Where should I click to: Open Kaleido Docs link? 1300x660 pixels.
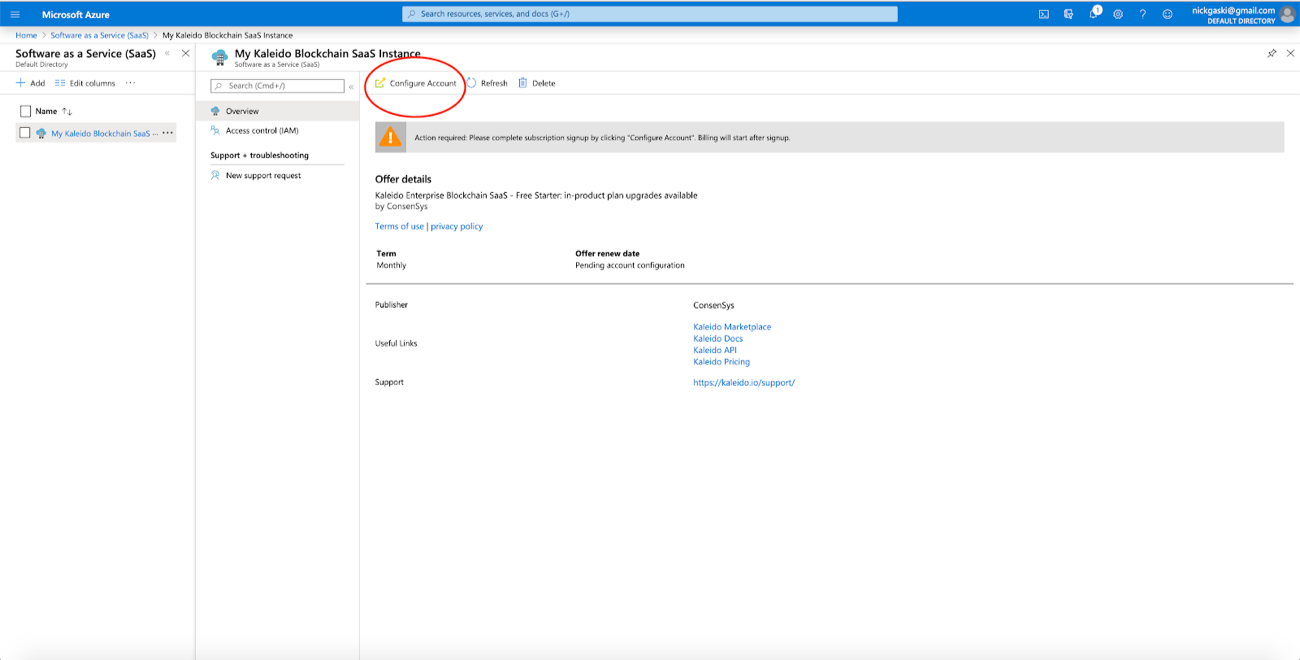(718, 339)
